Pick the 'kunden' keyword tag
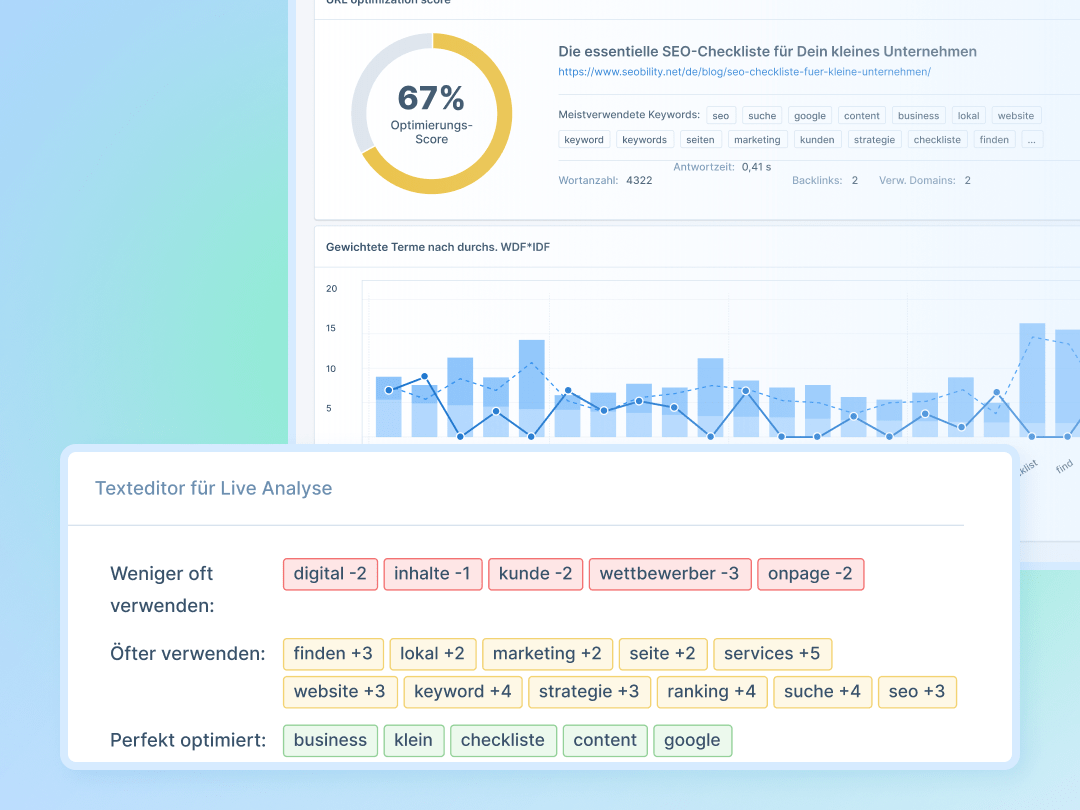This screenshot has width=1080, height=810. tap(817, 140)
